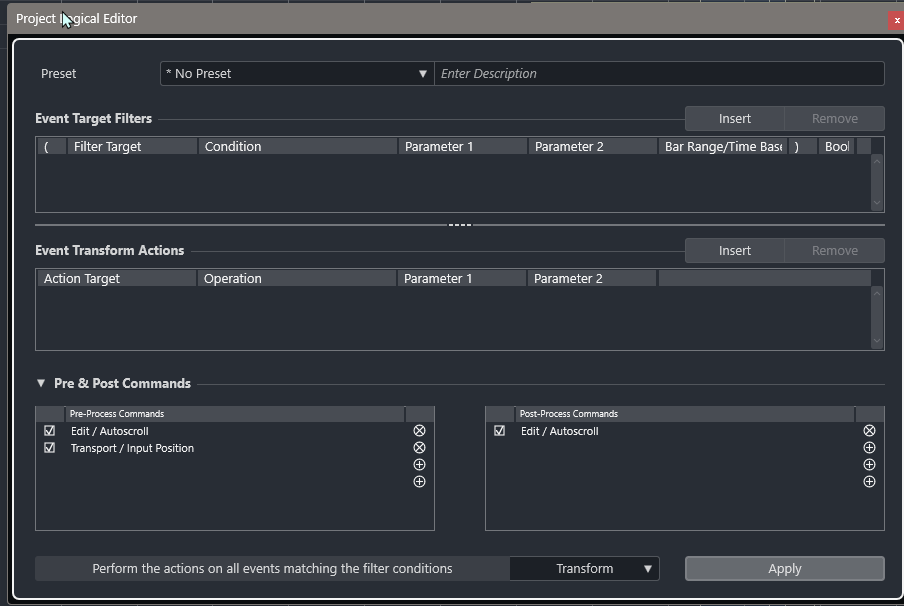Viewport: 904px width, 606px height.
Task: Uncheck Transport / Input Position checkbox
Action: click(50, 448)
